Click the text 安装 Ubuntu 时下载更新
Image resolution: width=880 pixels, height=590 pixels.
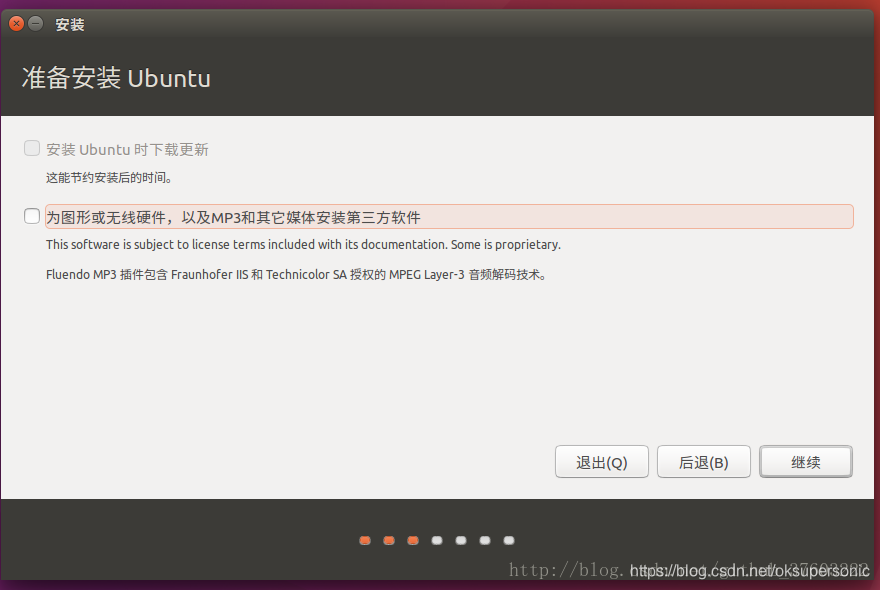(127, 149)
